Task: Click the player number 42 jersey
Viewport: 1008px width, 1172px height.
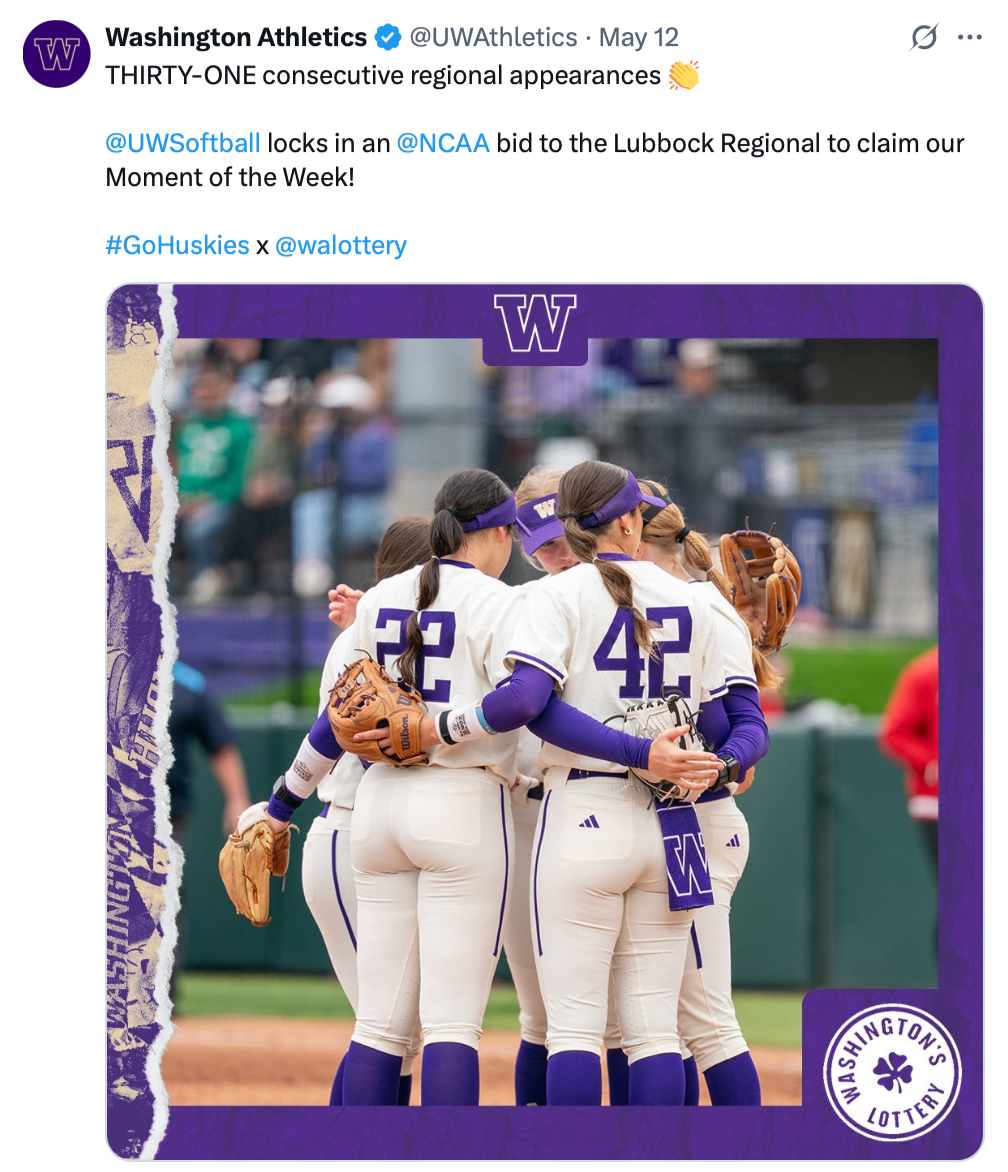Action: tap(644, 652)
